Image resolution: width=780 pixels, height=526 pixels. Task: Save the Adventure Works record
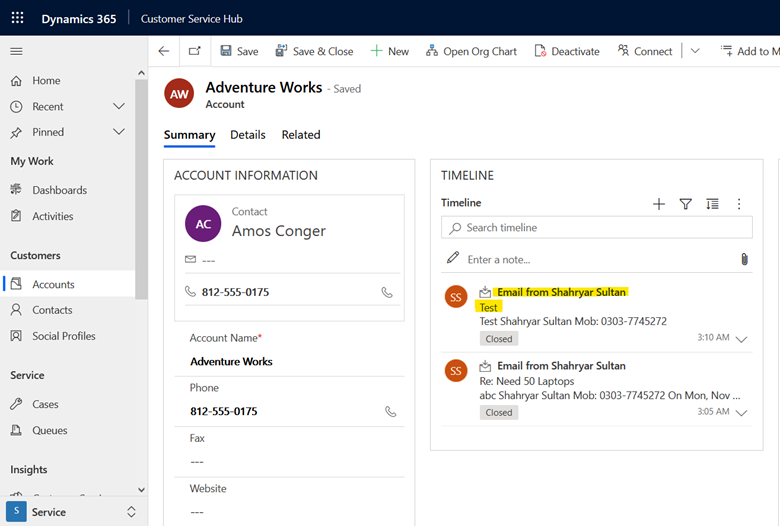click(239, 51)
